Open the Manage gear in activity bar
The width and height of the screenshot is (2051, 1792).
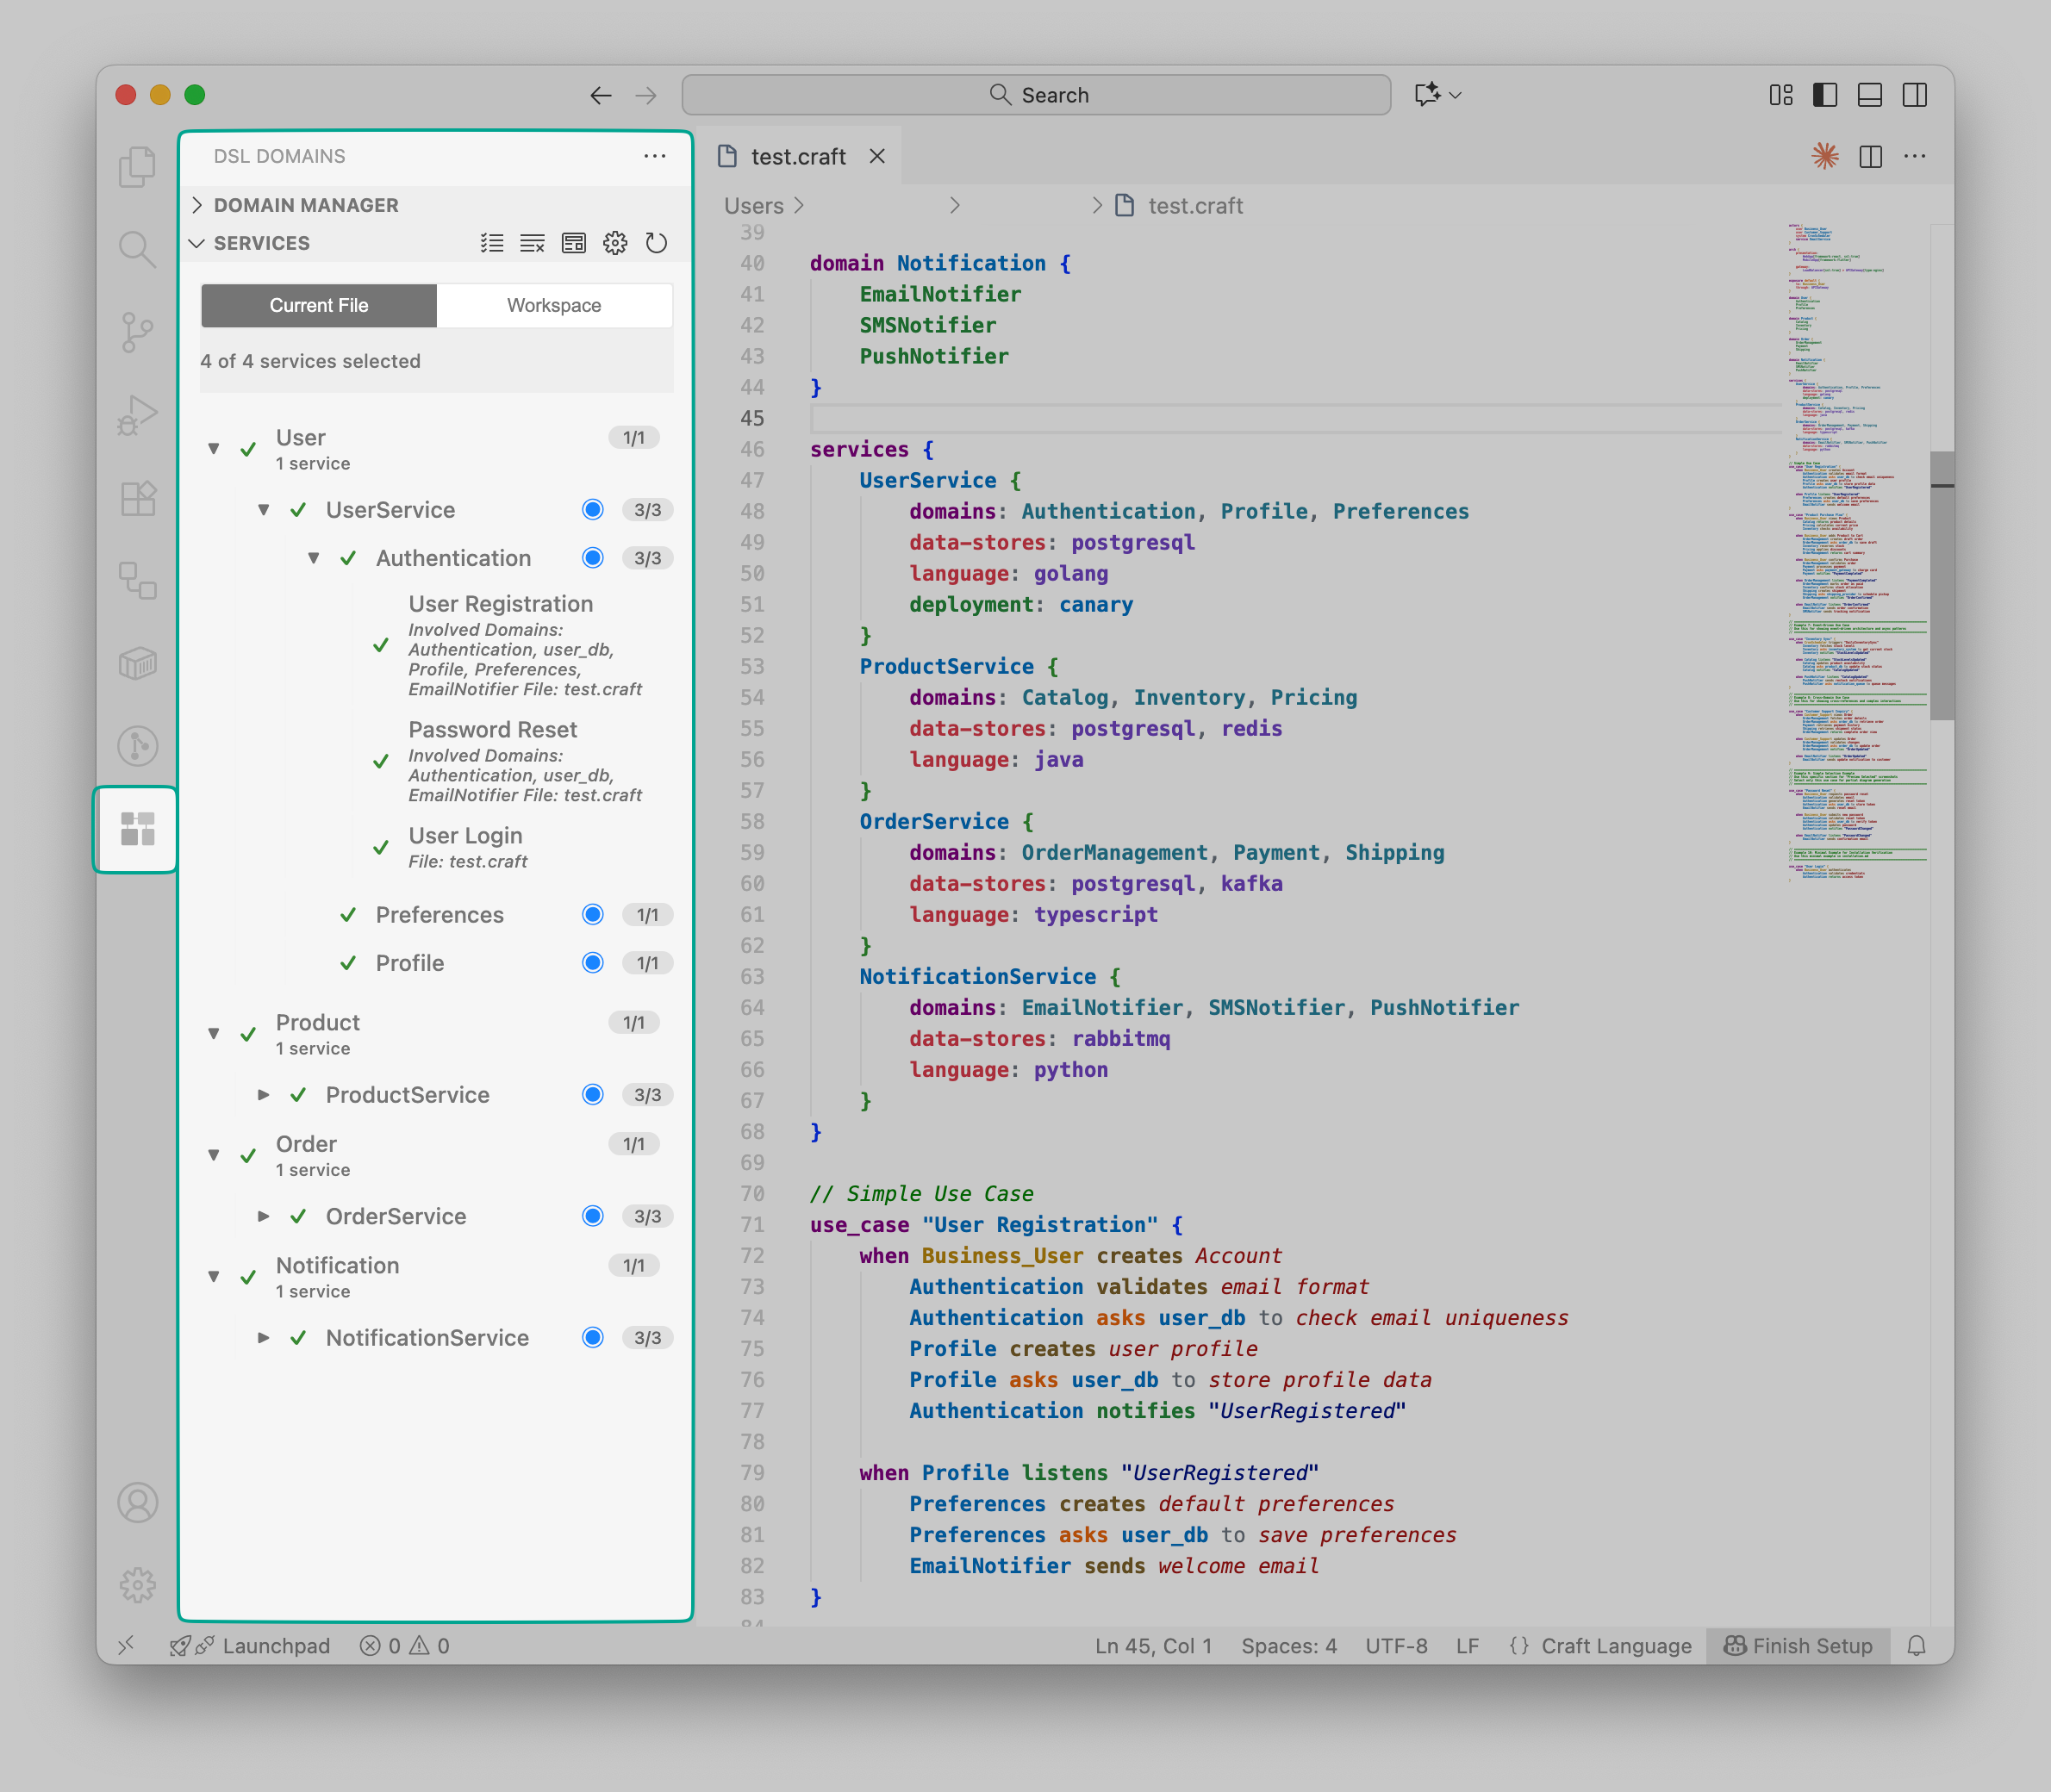(137, 1585)
